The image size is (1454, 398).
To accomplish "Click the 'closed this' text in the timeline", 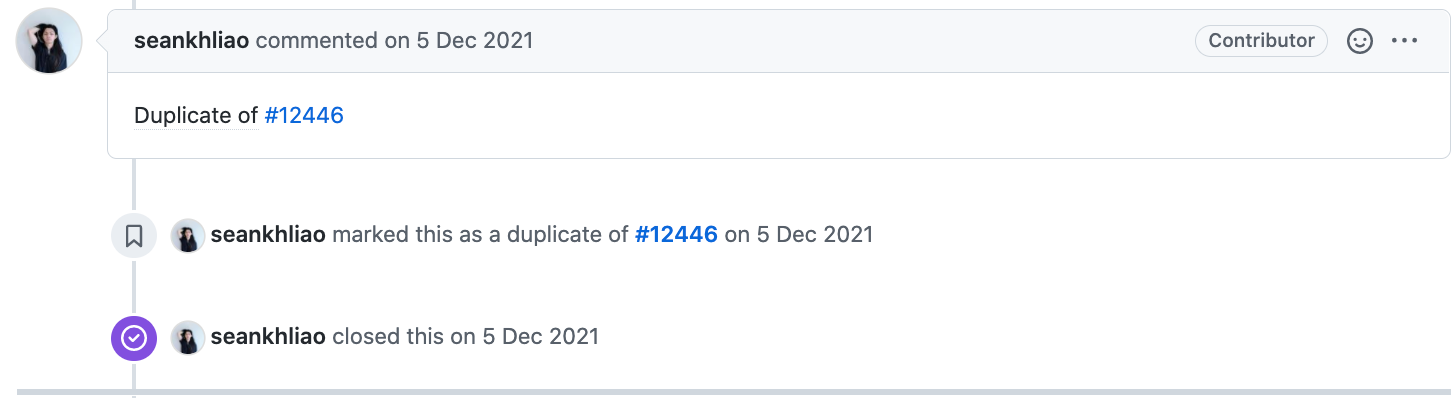I will [x=389, y=336].
